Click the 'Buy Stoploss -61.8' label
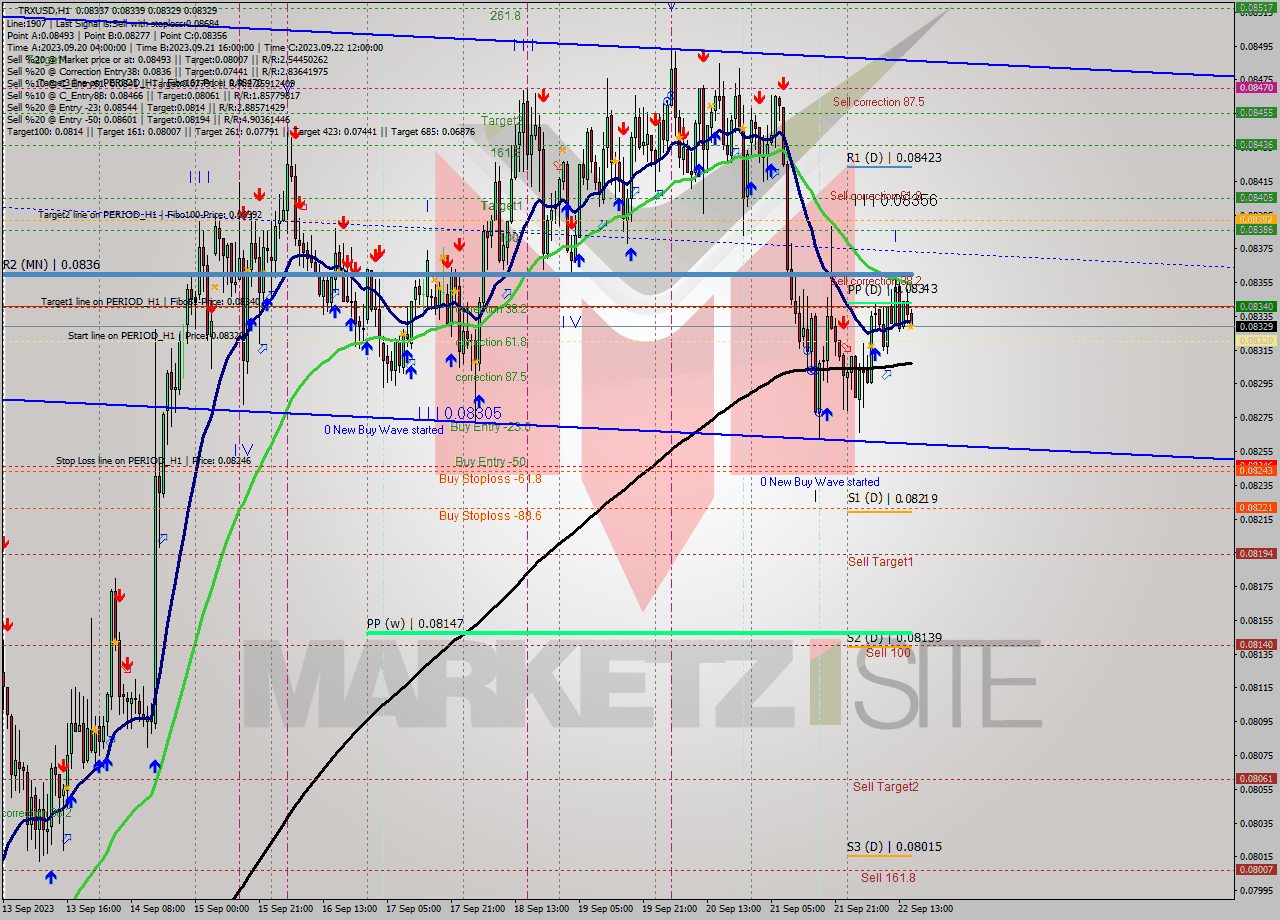The width and height of the screenshot is (1280, 920). (x=490, y=479)
